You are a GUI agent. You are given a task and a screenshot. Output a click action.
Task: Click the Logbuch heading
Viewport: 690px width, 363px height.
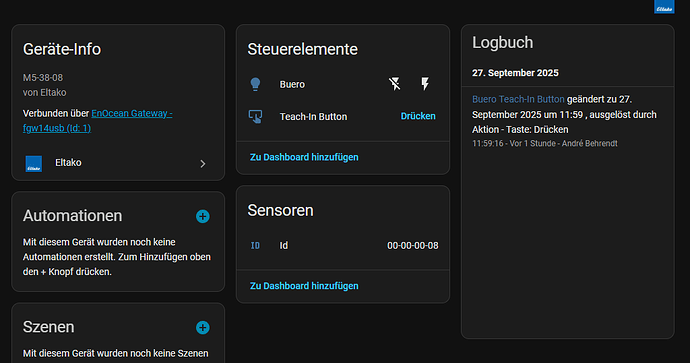coord(503,43)
